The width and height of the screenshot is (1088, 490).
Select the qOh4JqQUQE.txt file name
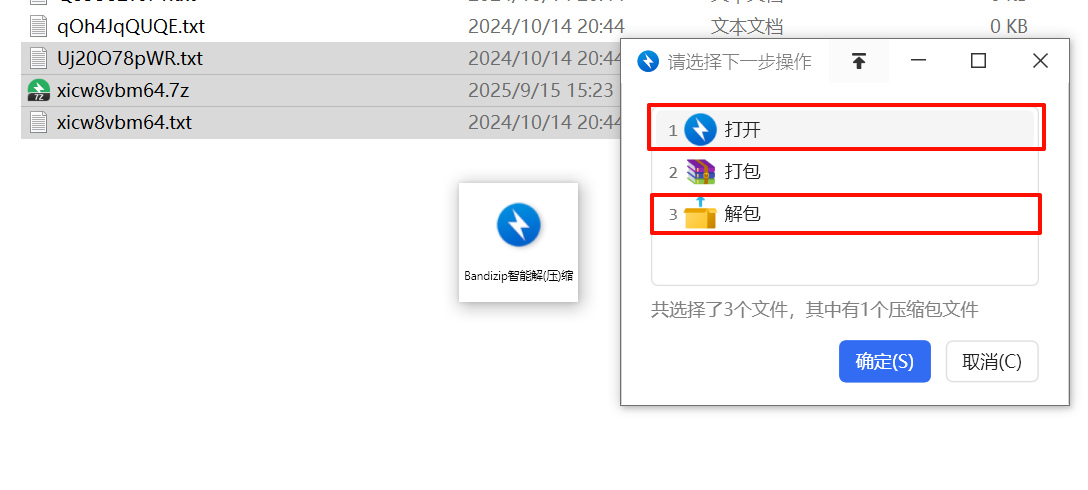pyautogui.click(x=131, y=26)
